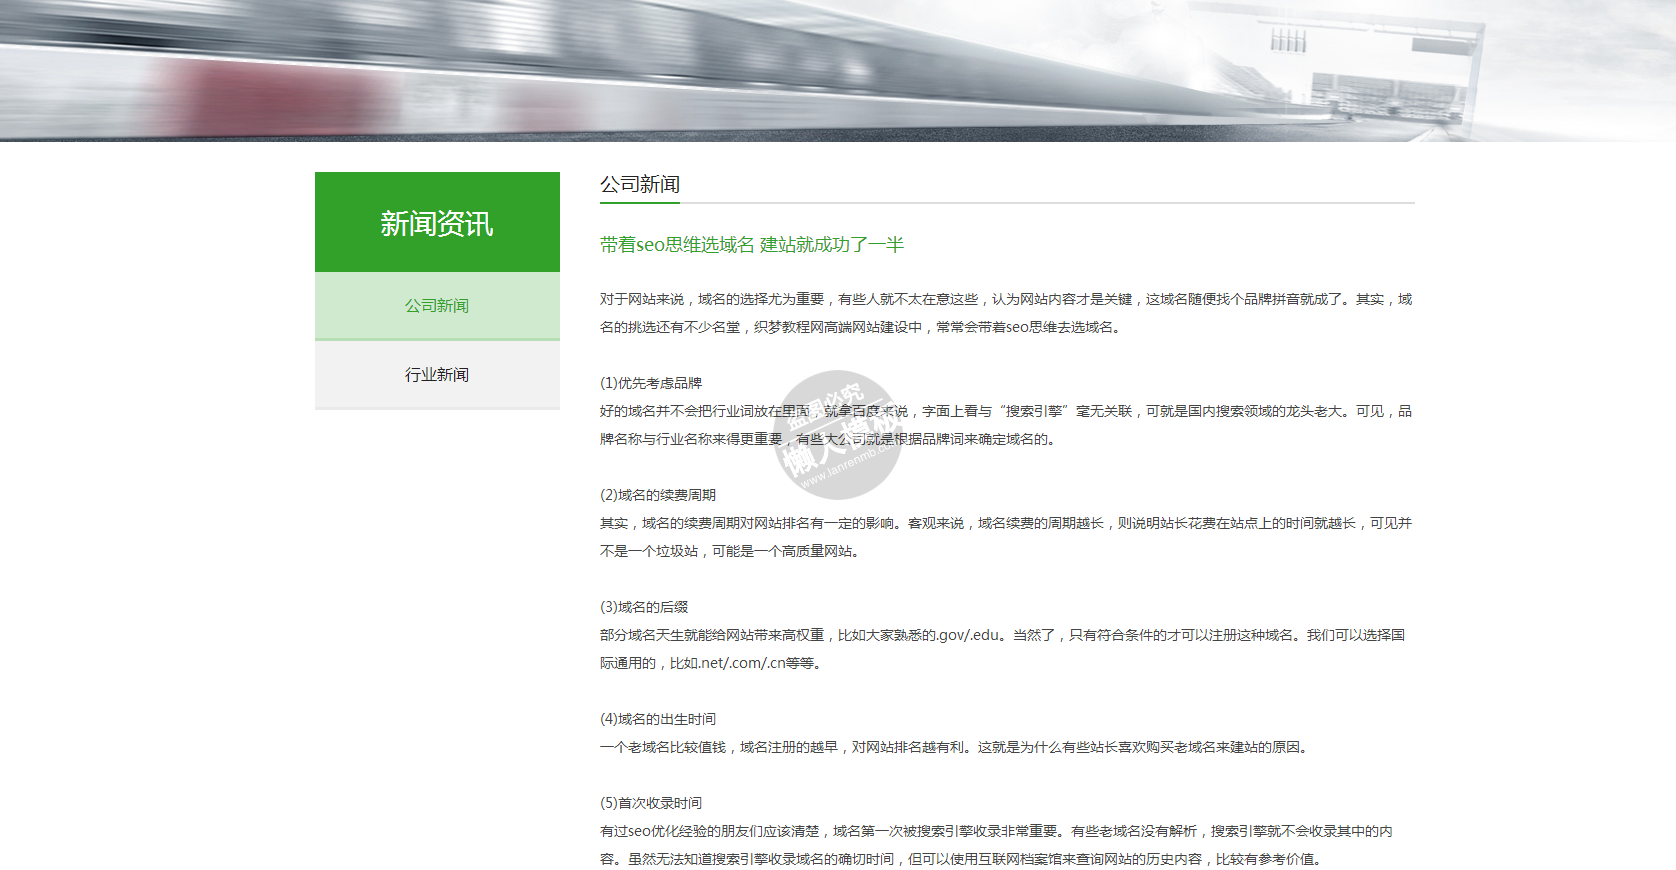
Task: Click the 公司新闻 section heading above article
Action: 640,185
